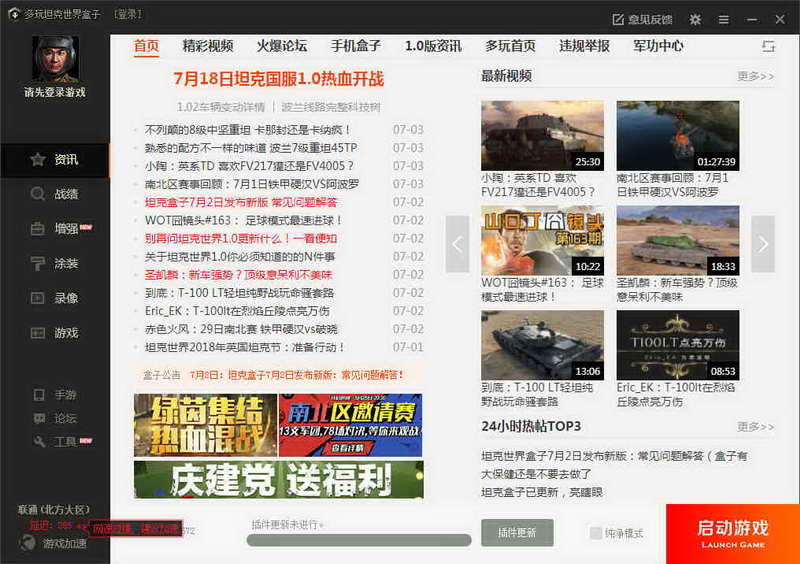Click the refresh icon beside 军功中心

click(x=768, y=46)
